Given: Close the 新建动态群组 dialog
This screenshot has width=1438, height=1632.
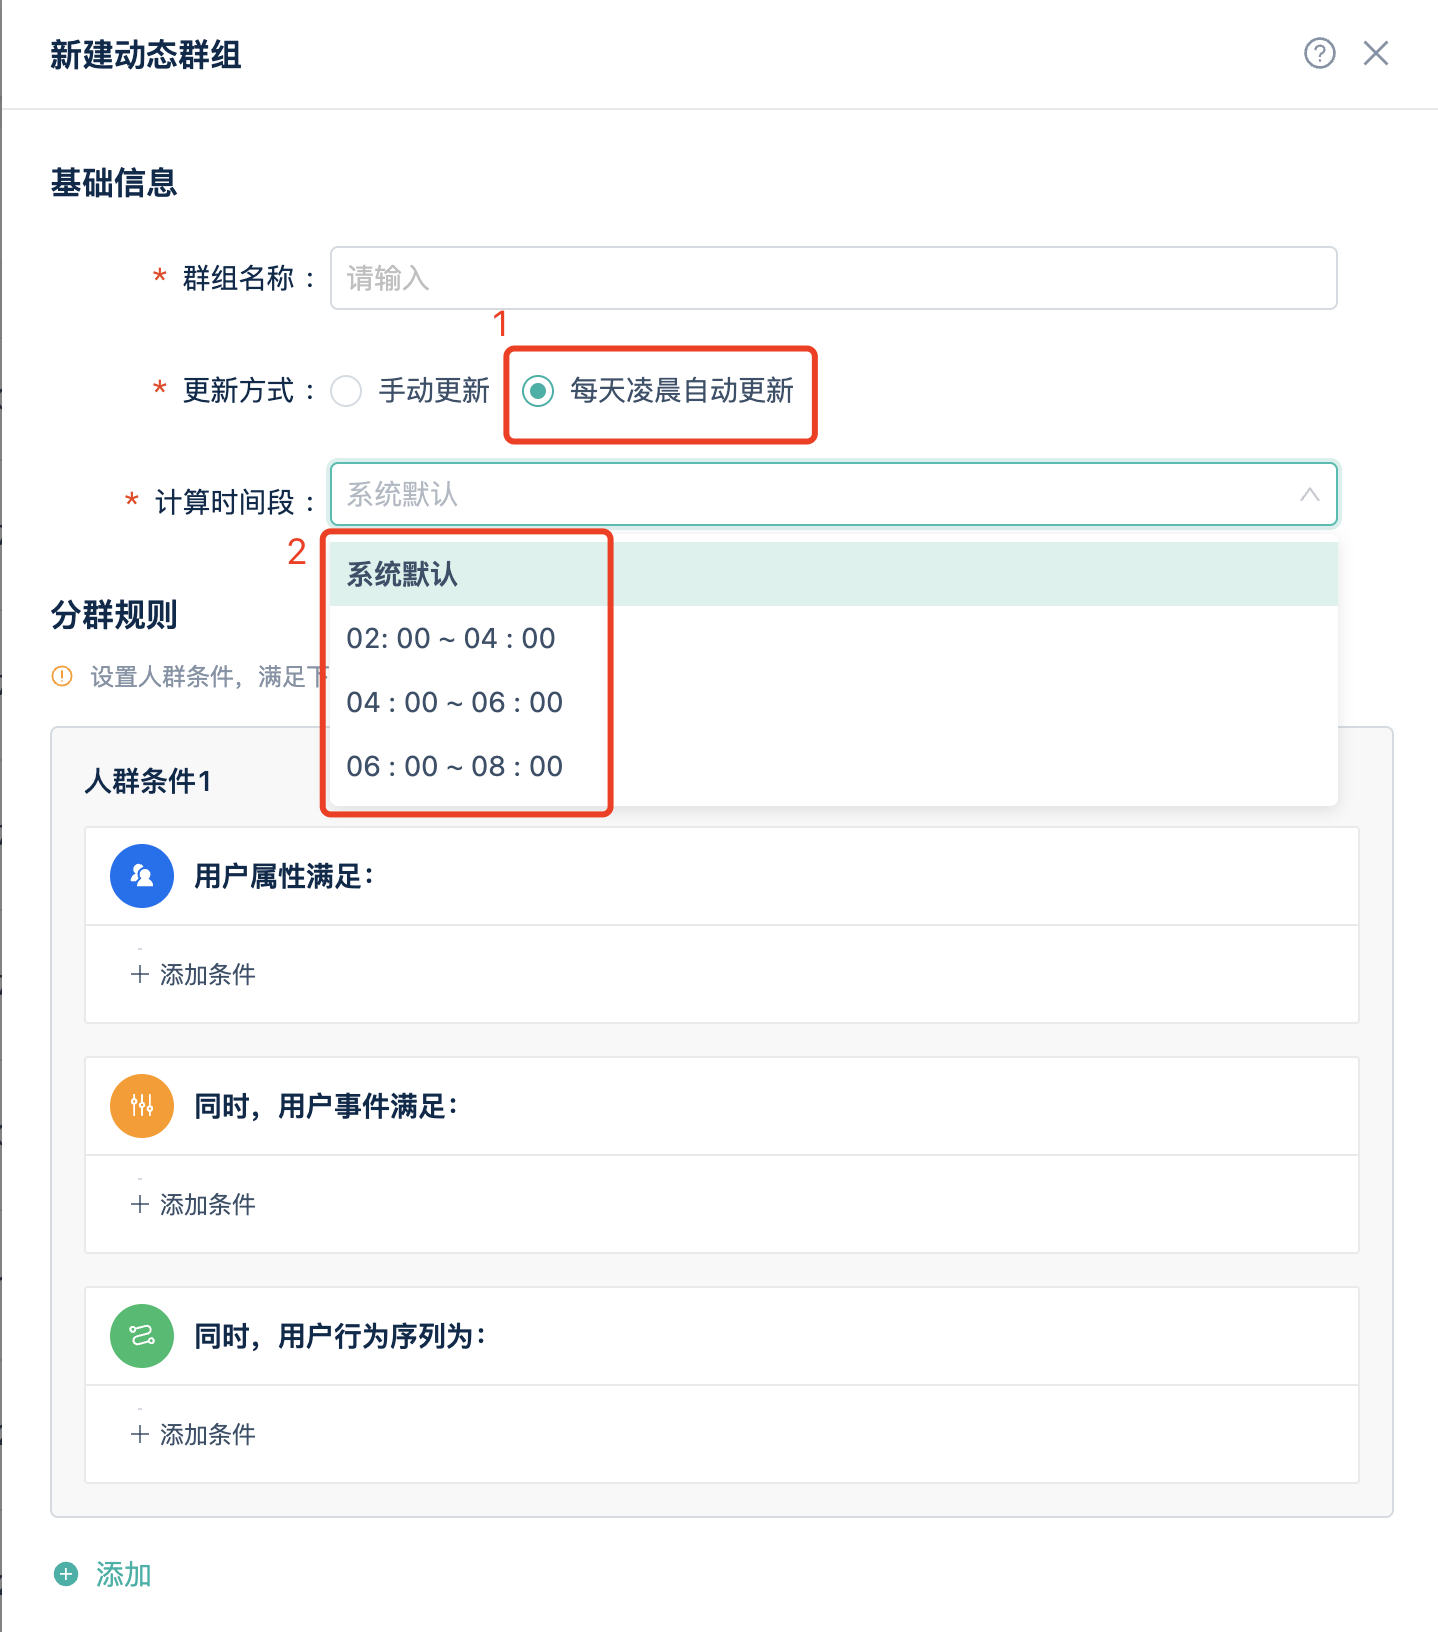Looking at the screenshot, I should (x=1376, y=53).
